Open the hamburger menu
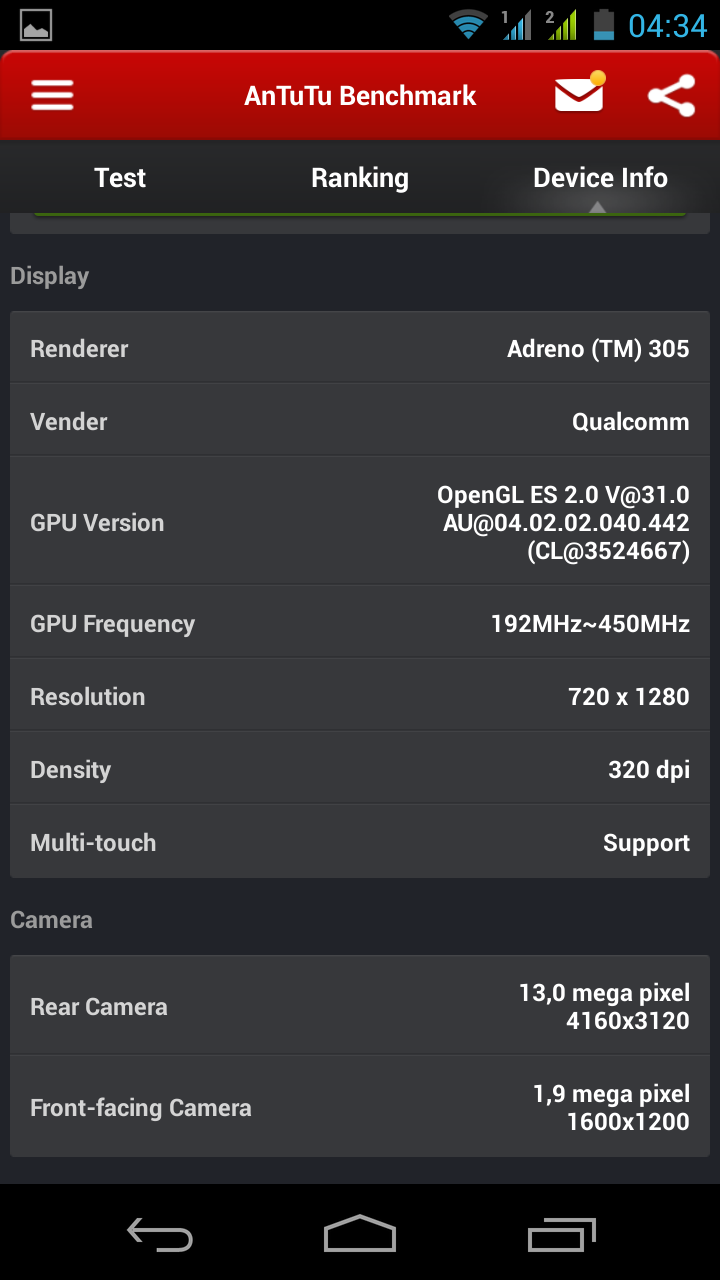The image size is (720, 1280). coord(52,96)
